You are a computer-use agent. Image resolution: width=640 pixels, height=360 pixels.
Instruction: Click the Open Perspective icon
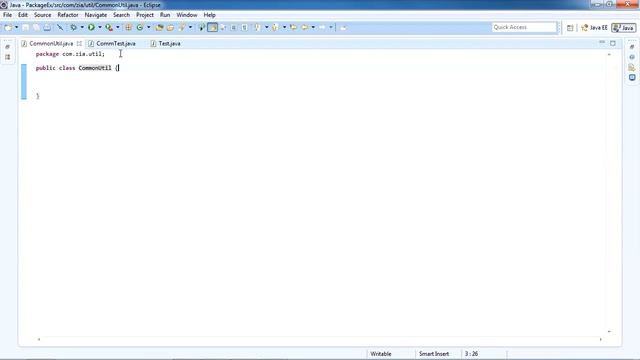[570, 28]
